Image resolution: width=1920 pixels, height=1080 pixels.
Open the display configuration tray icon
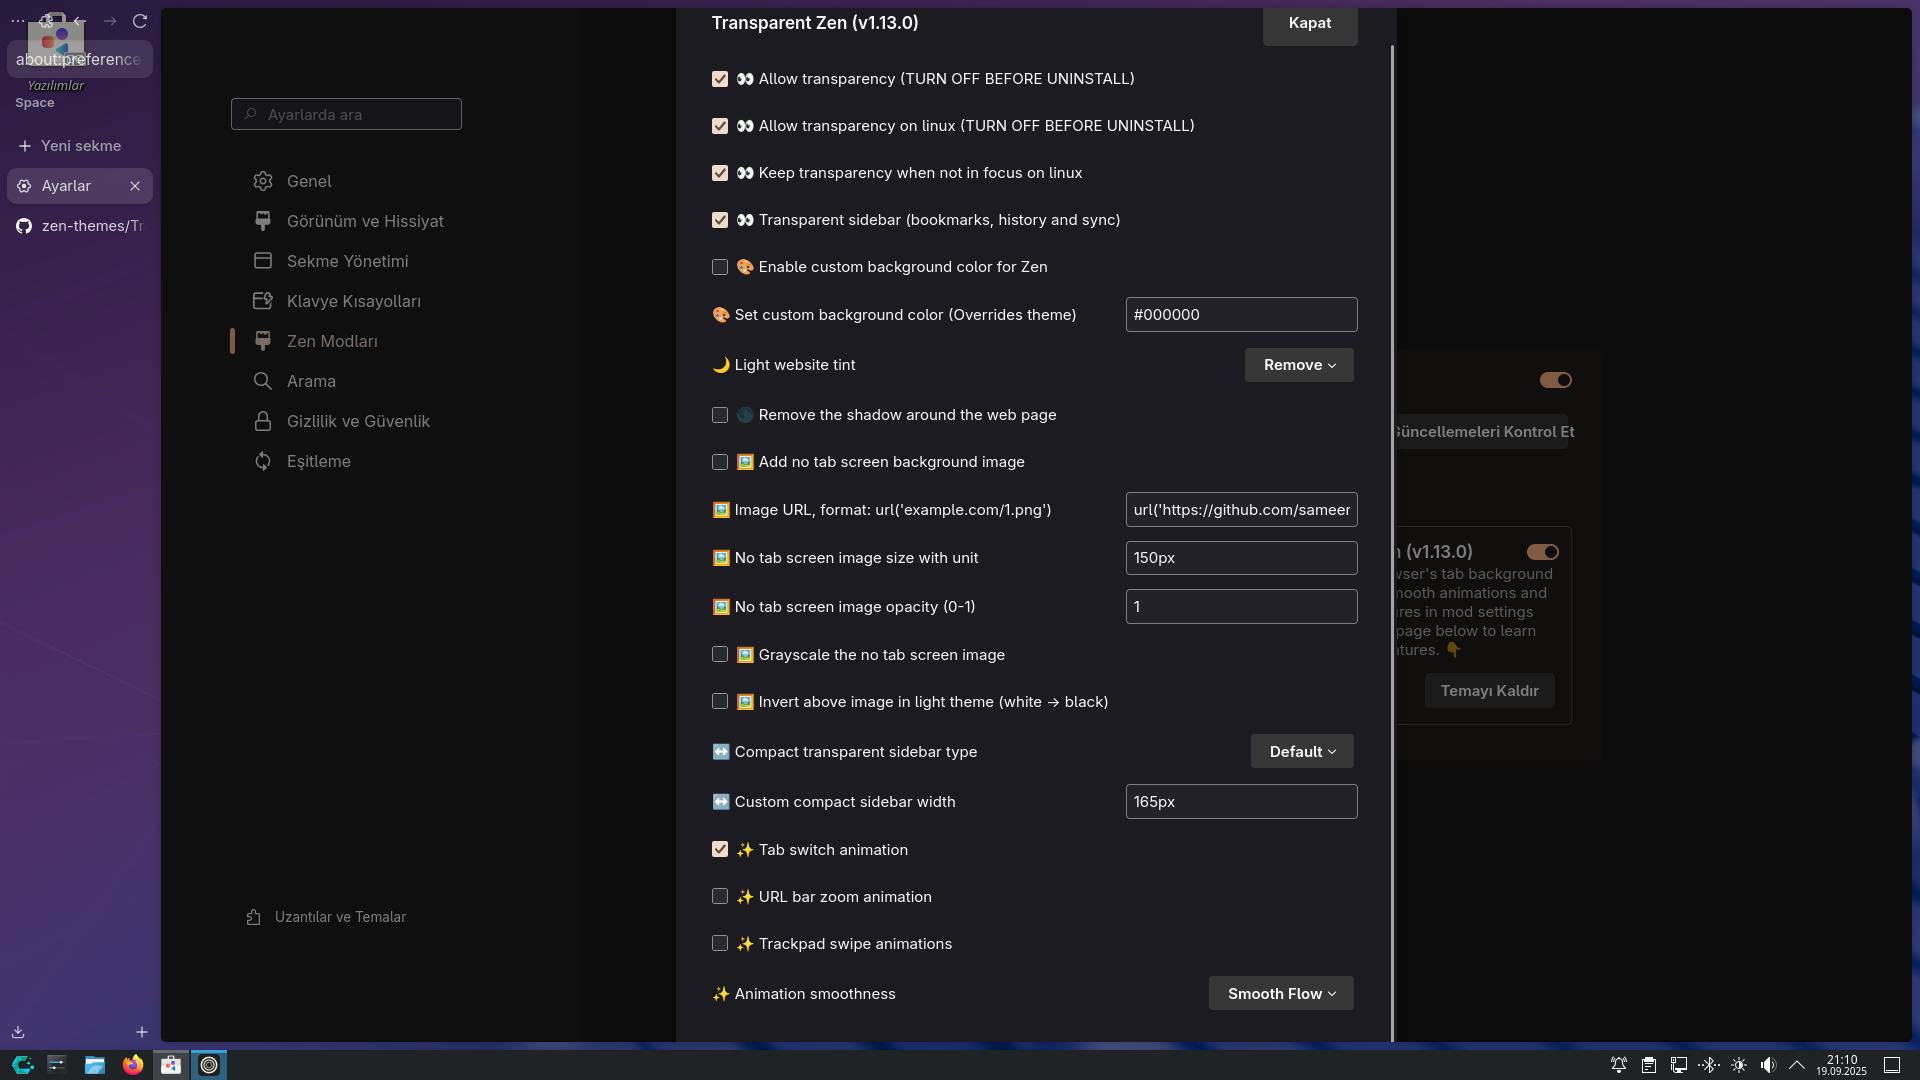coord(1679,1065)
